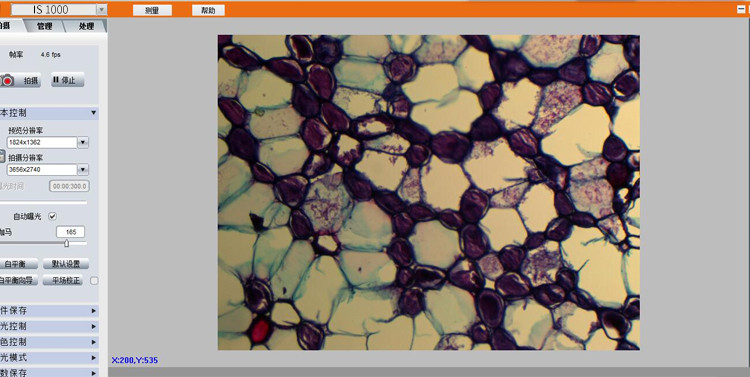The height and width of the screenshot is (377, 750).
Task: Open the IS 1000 camera model dropdown
Action: [x=101, y=10]
